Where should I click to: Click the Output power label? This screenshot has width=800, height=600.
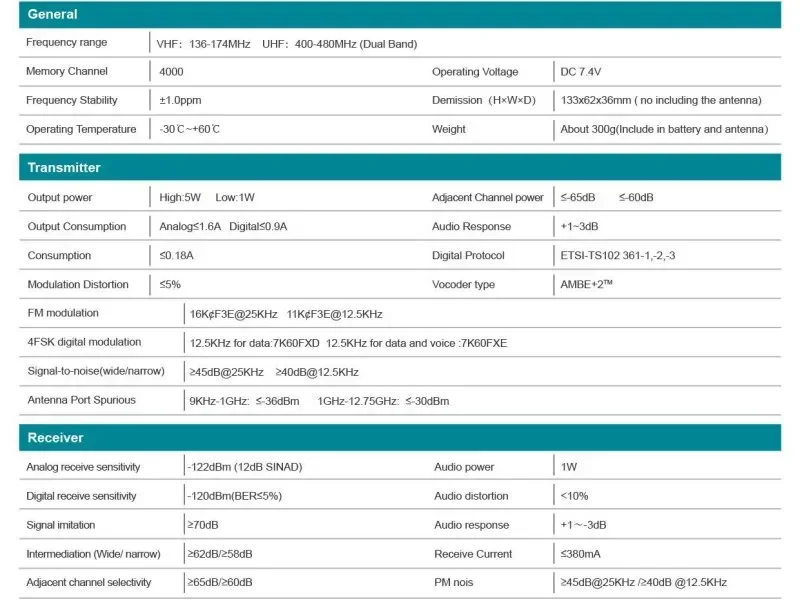[60, 197]
